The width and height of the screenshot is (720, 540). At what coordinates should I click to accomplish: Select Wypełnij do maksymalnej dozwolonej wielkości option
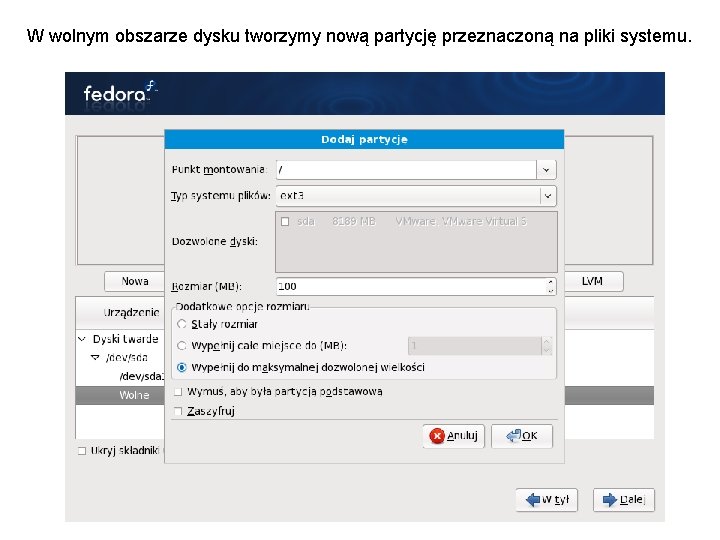pyautogui.click(x=182, y=367)
